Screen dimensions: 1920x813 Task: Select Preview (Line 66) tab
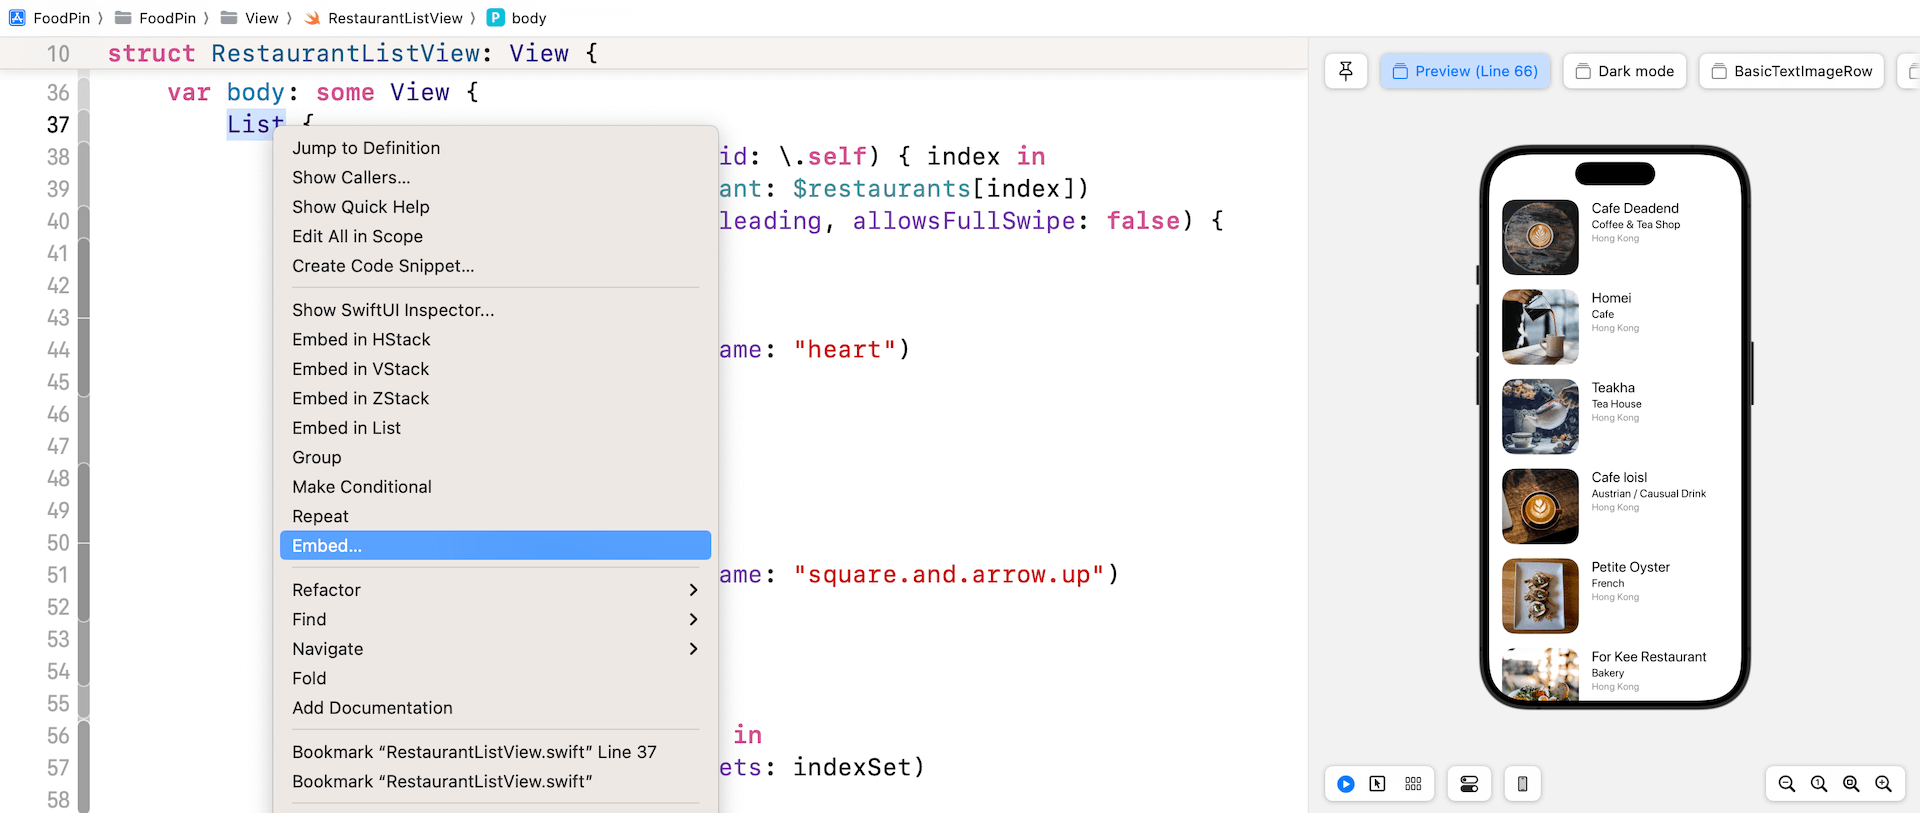click(1465, 71)
